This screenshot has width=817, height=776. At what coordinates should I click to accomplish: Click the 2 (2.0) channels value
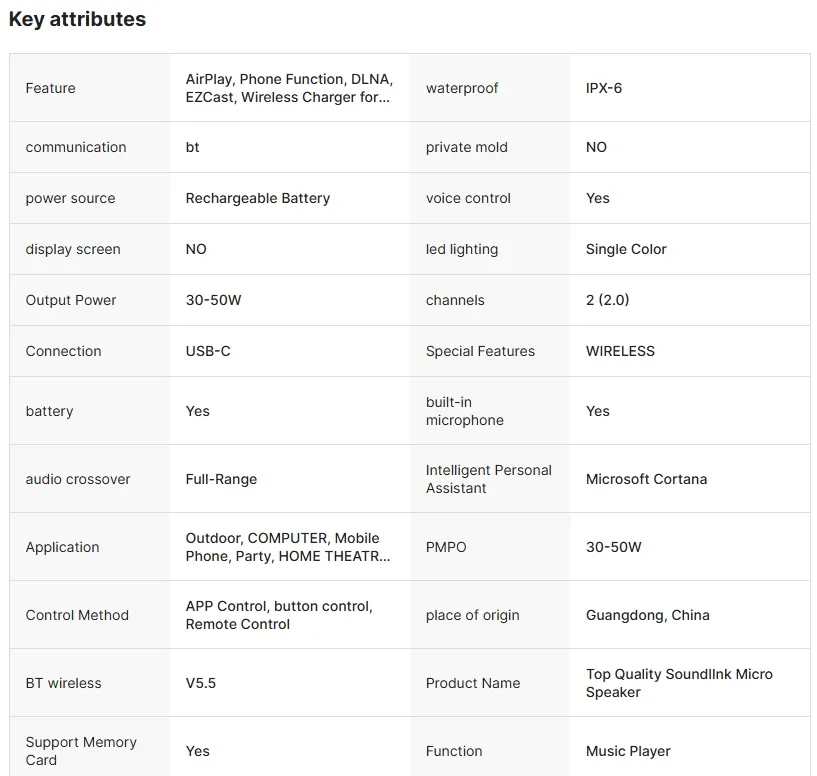point(607,300)
